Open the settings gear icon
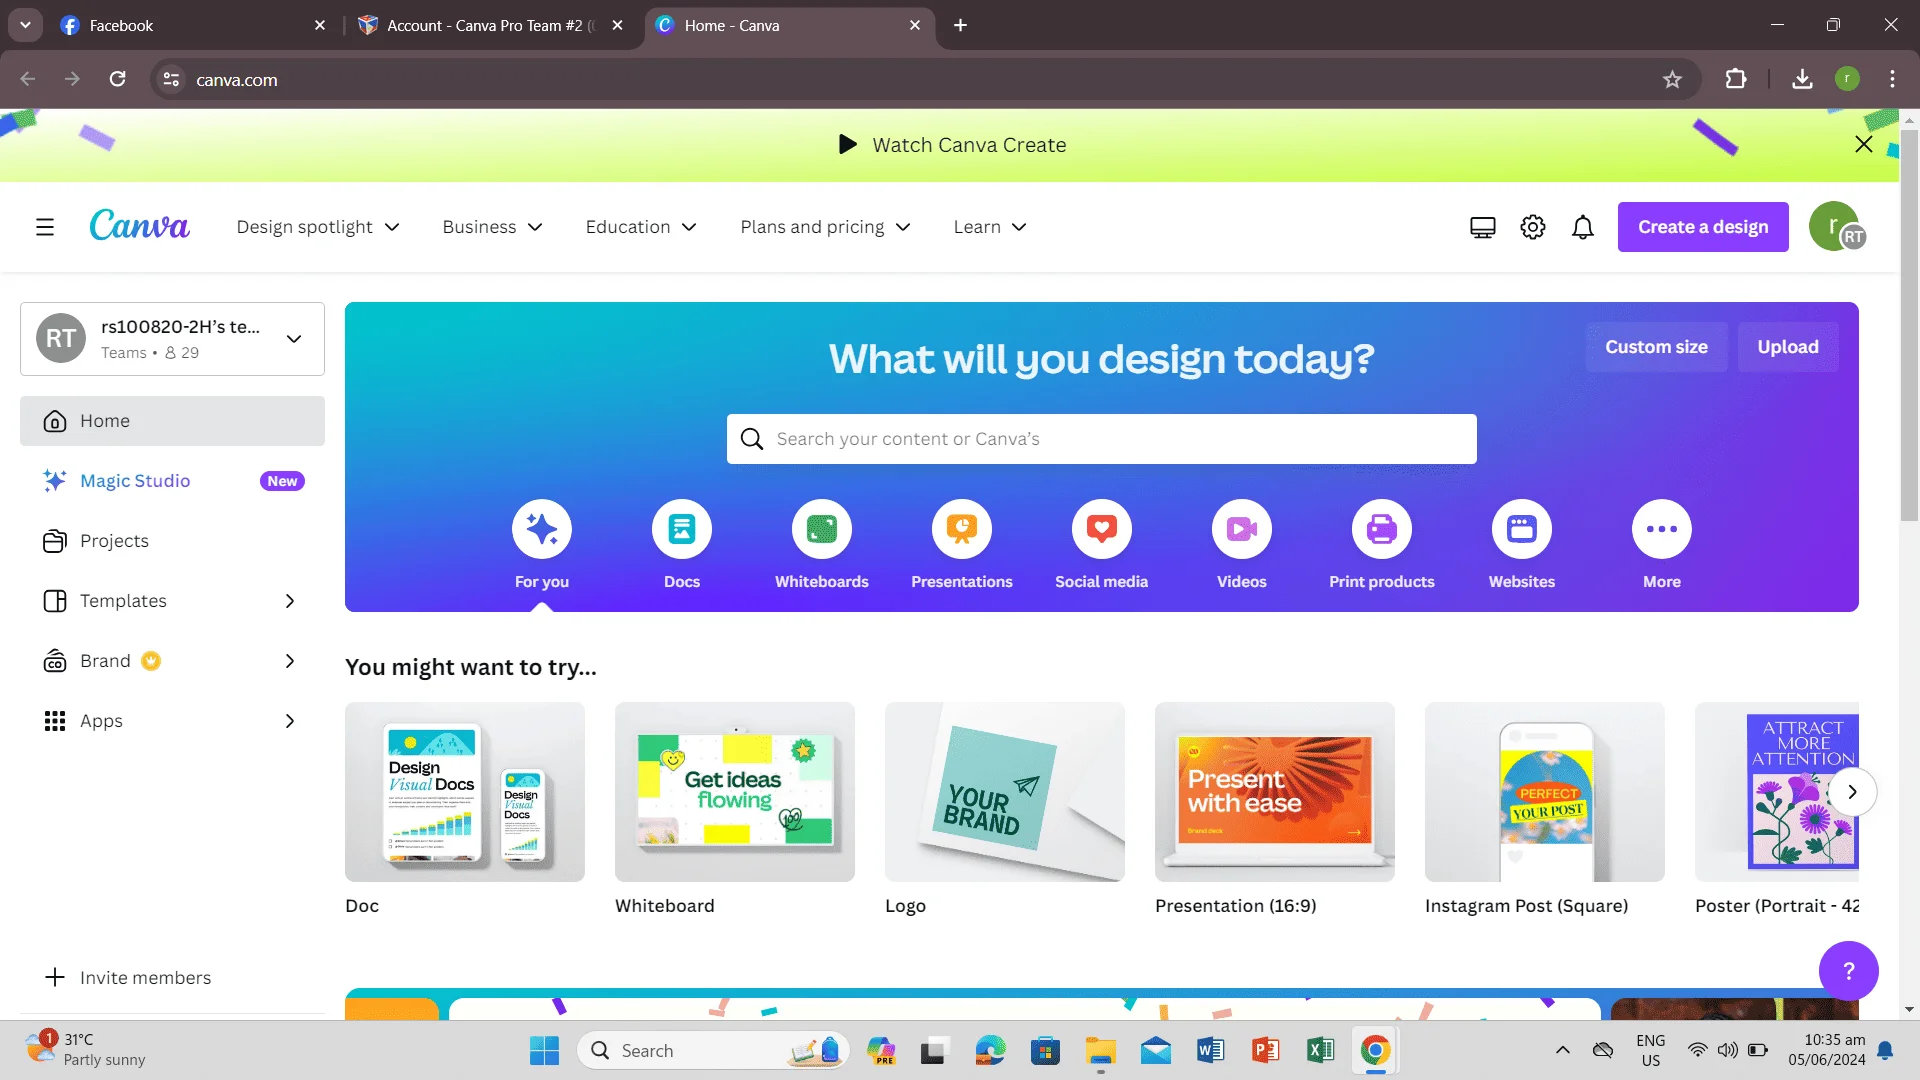1920x1080 pixels. coord(1533,227)
